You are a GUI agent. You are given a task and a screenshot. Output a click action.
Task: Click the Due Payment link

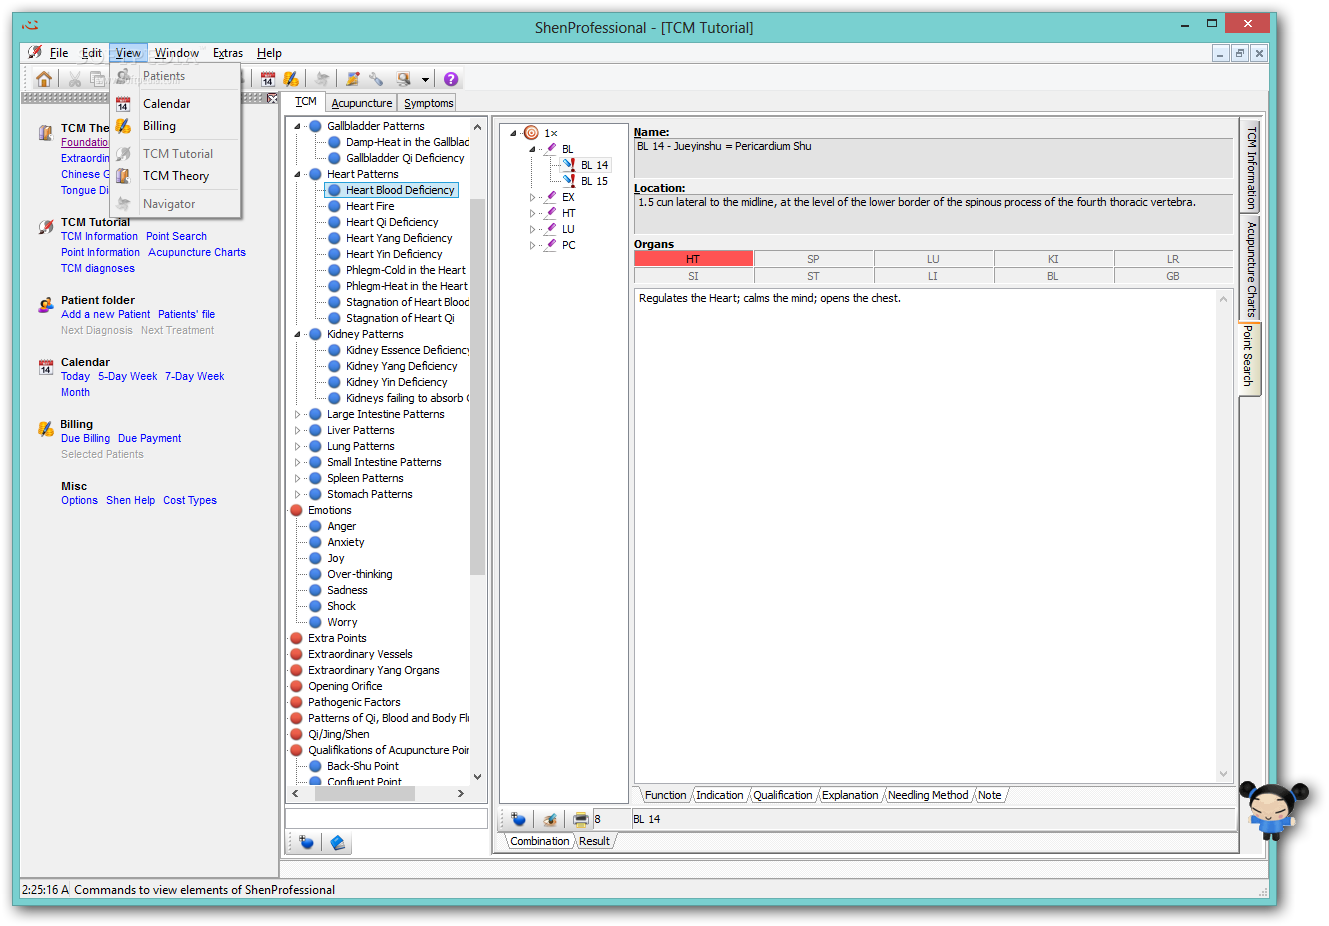pyautogui.click(x=150, y=438)
